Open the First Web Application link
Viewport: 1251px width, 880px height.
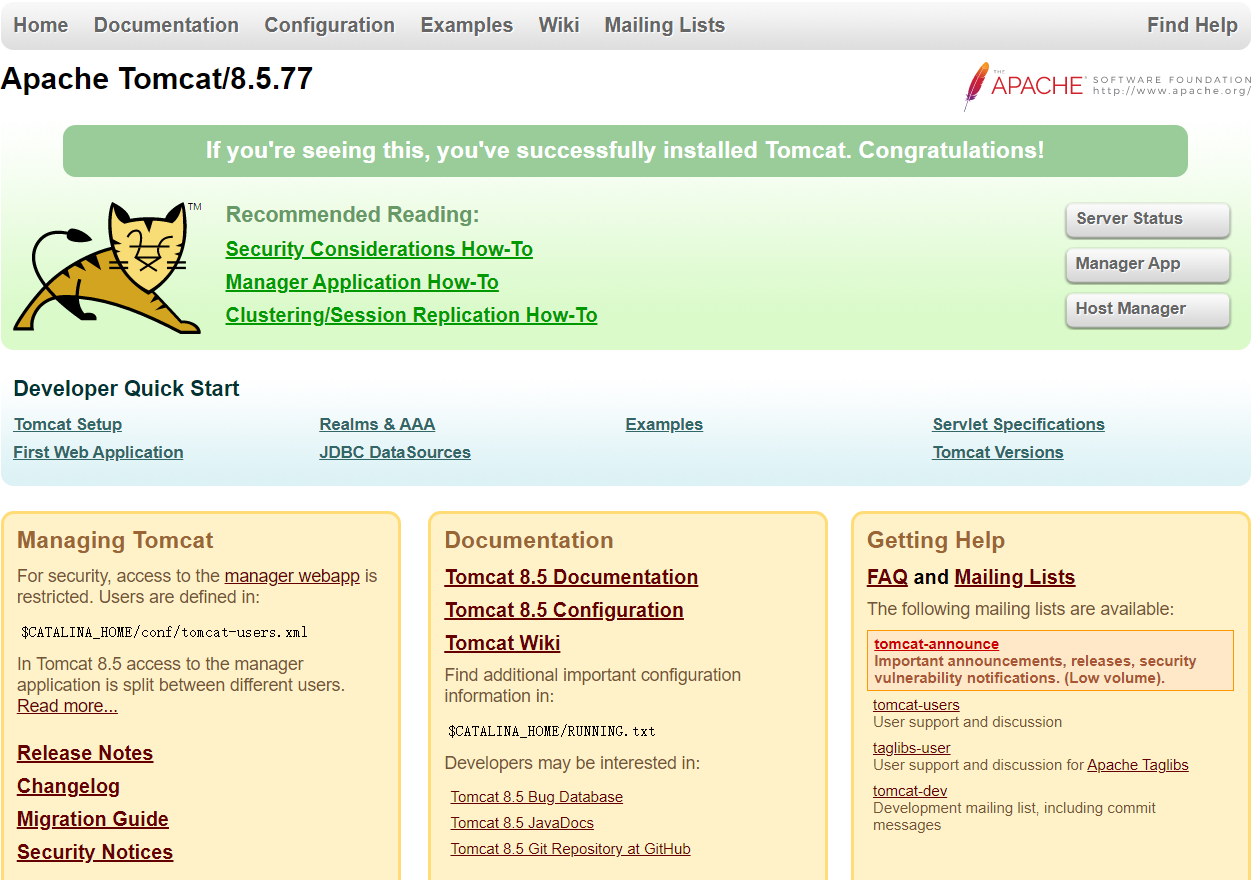[98, 452]
